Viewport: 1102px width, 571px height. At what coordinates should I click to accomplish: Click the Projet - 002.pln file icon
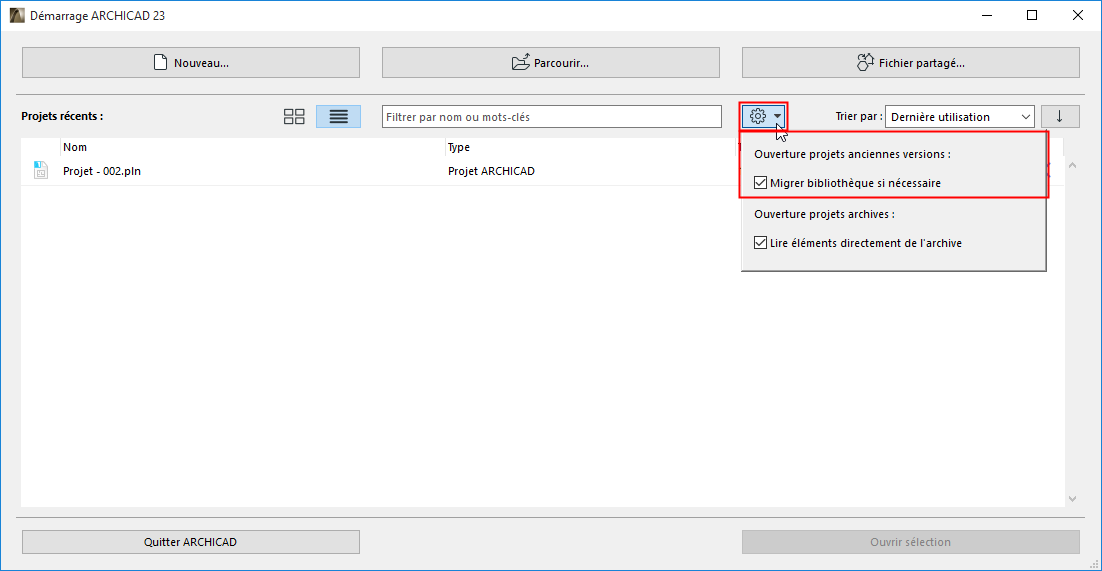point(41,170)
